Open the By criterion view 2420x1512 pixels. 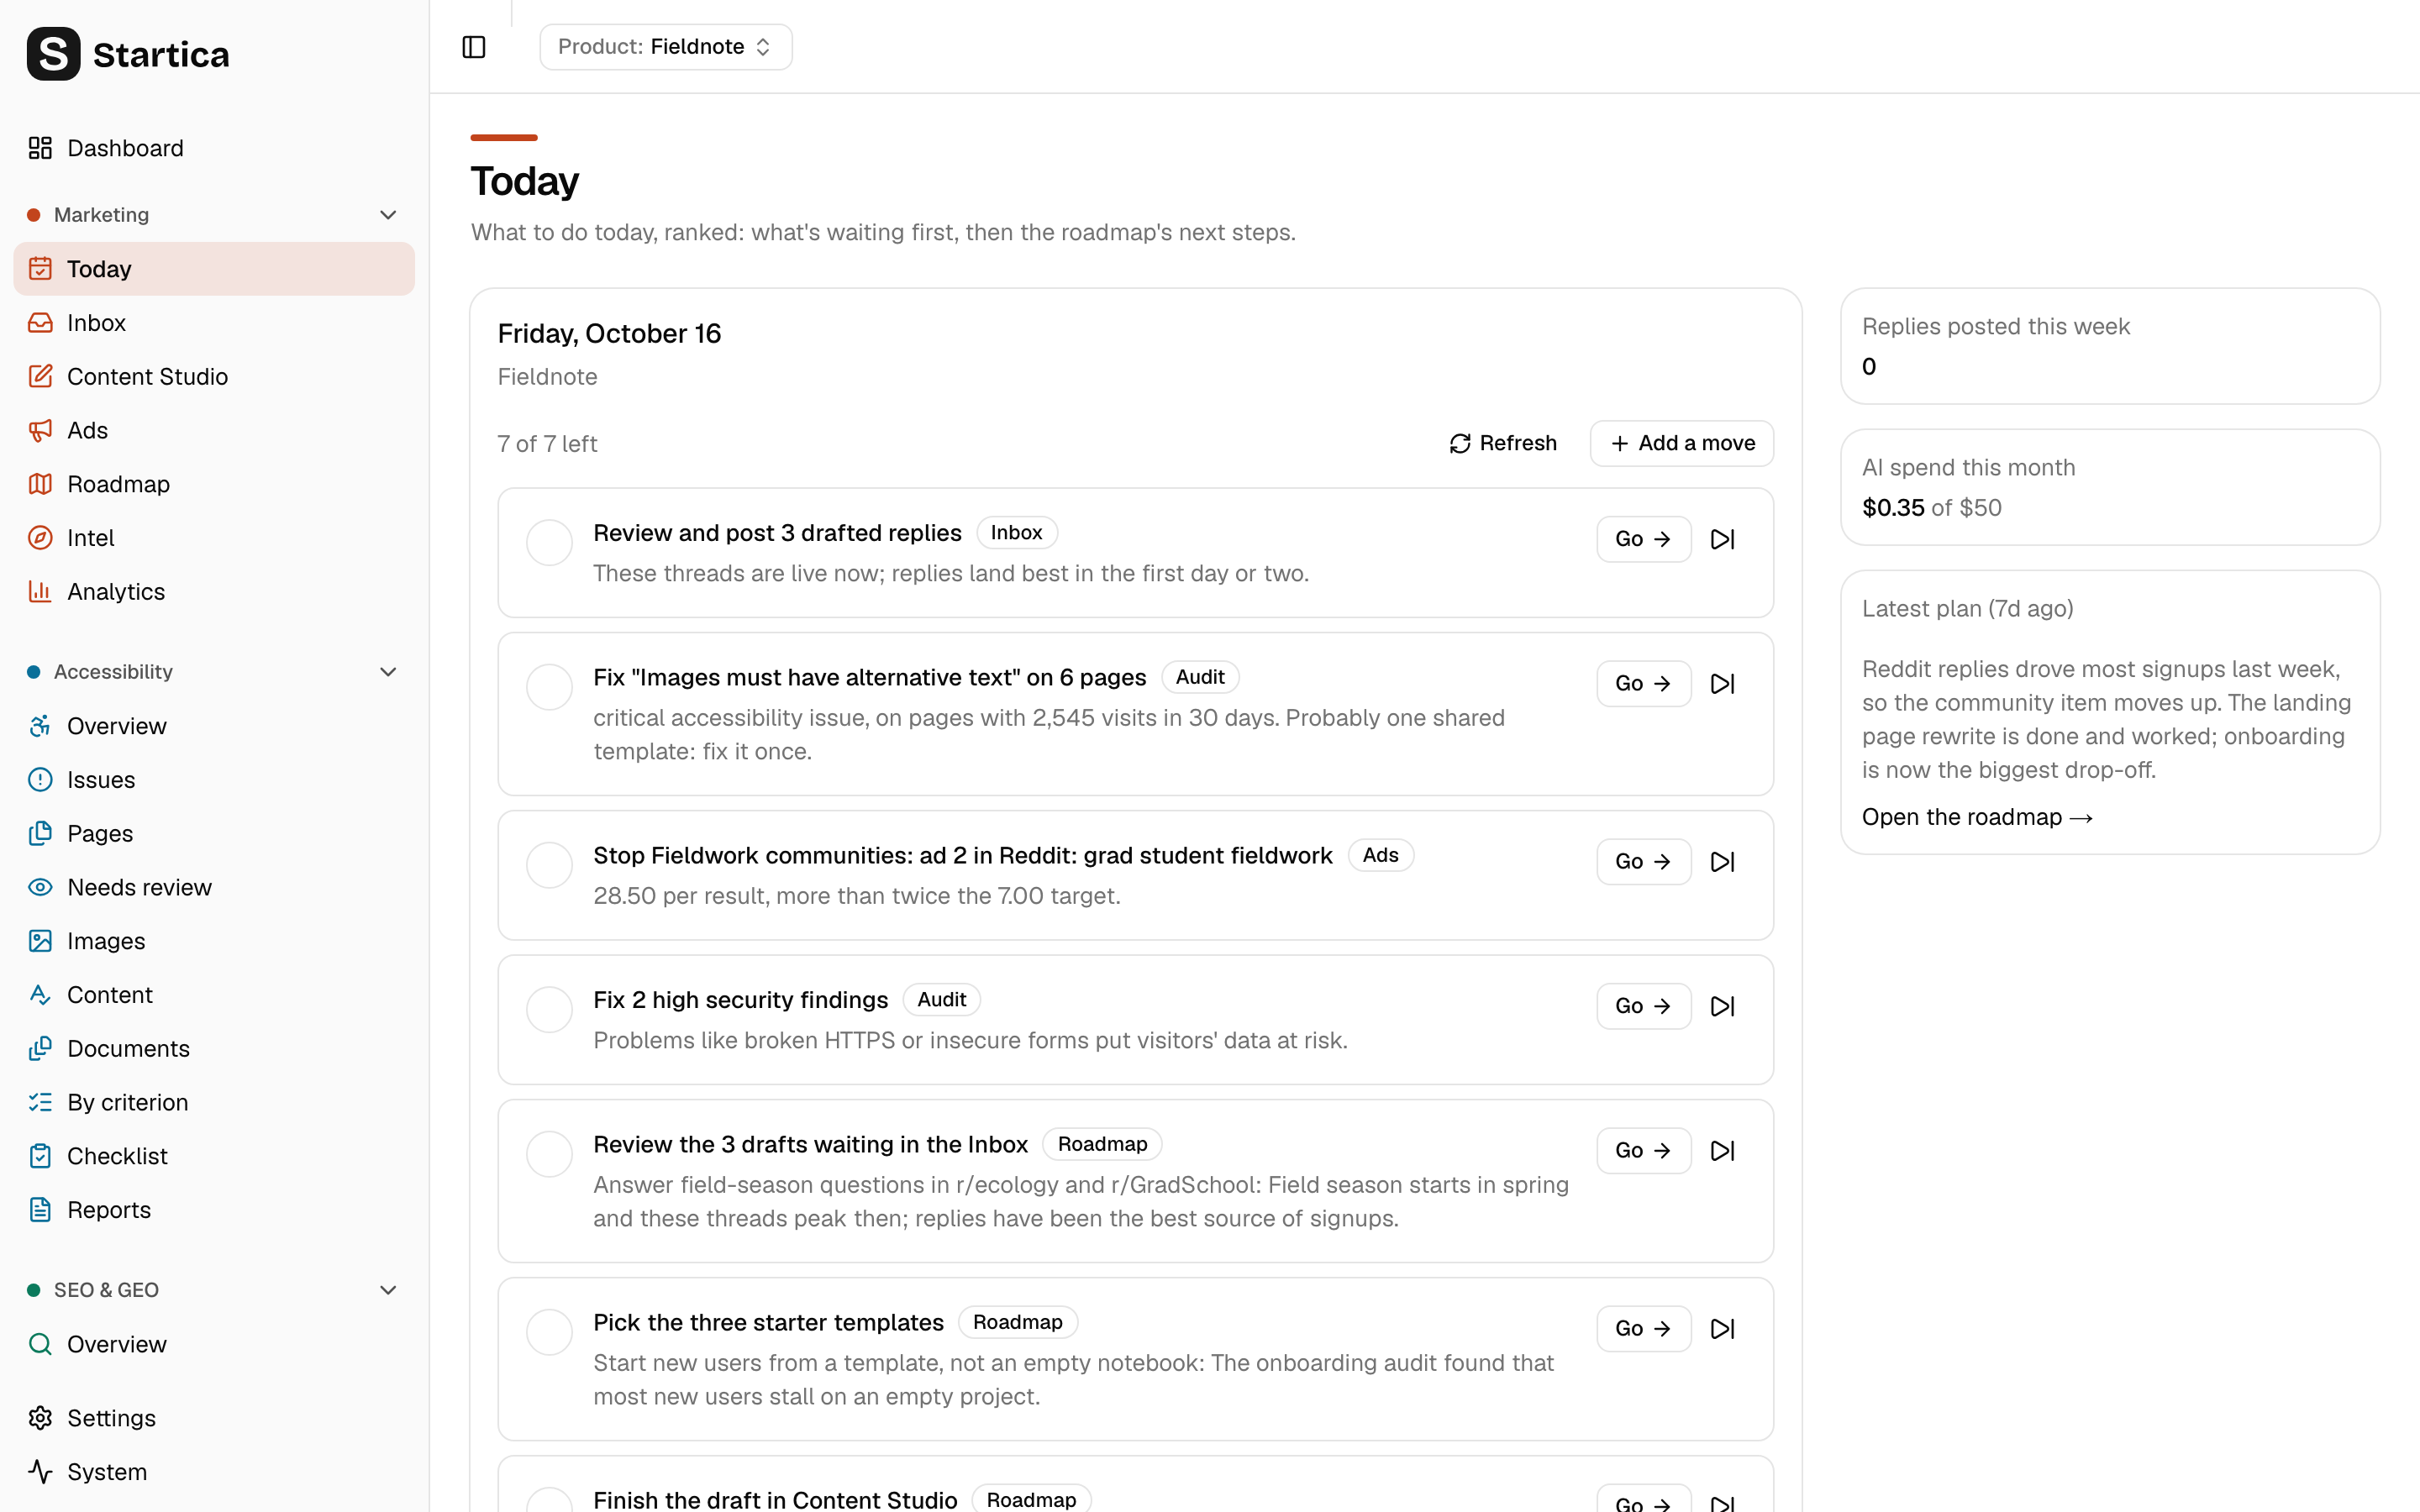214,1102
